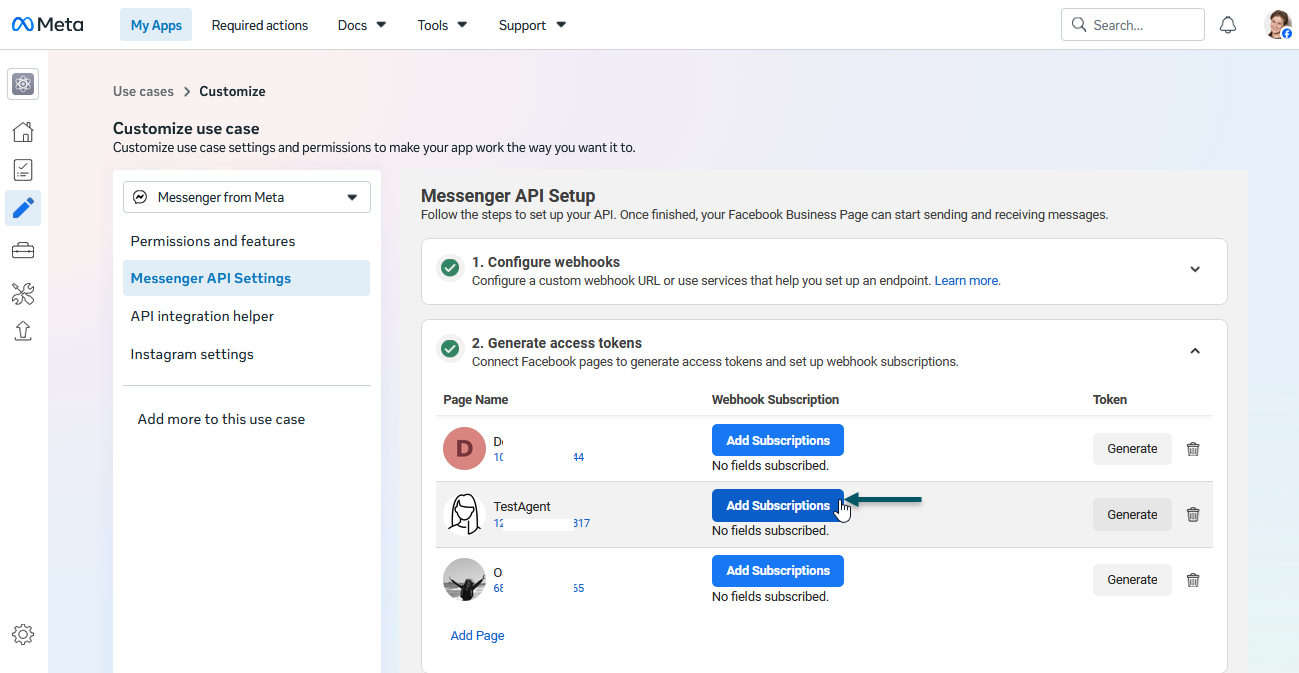Click Add Subscriptions for TestAgent
Viewport: 1299px width, 673px height.
(x=778, y=505)
